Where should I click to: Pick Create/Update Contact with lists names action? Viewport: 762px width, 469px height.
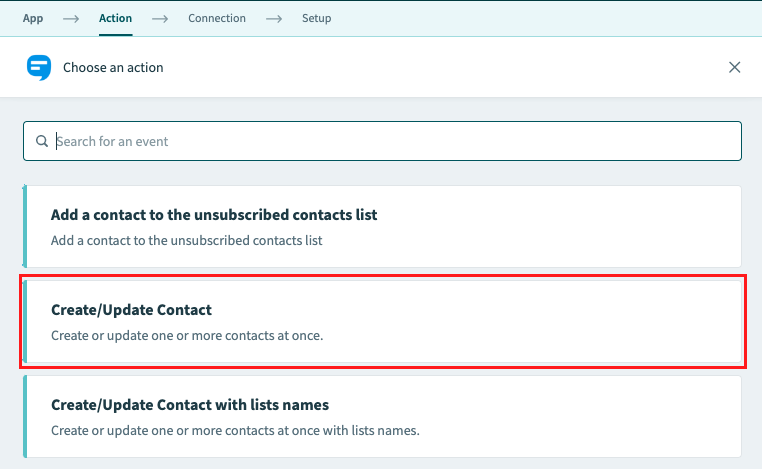tap(382, 417)
